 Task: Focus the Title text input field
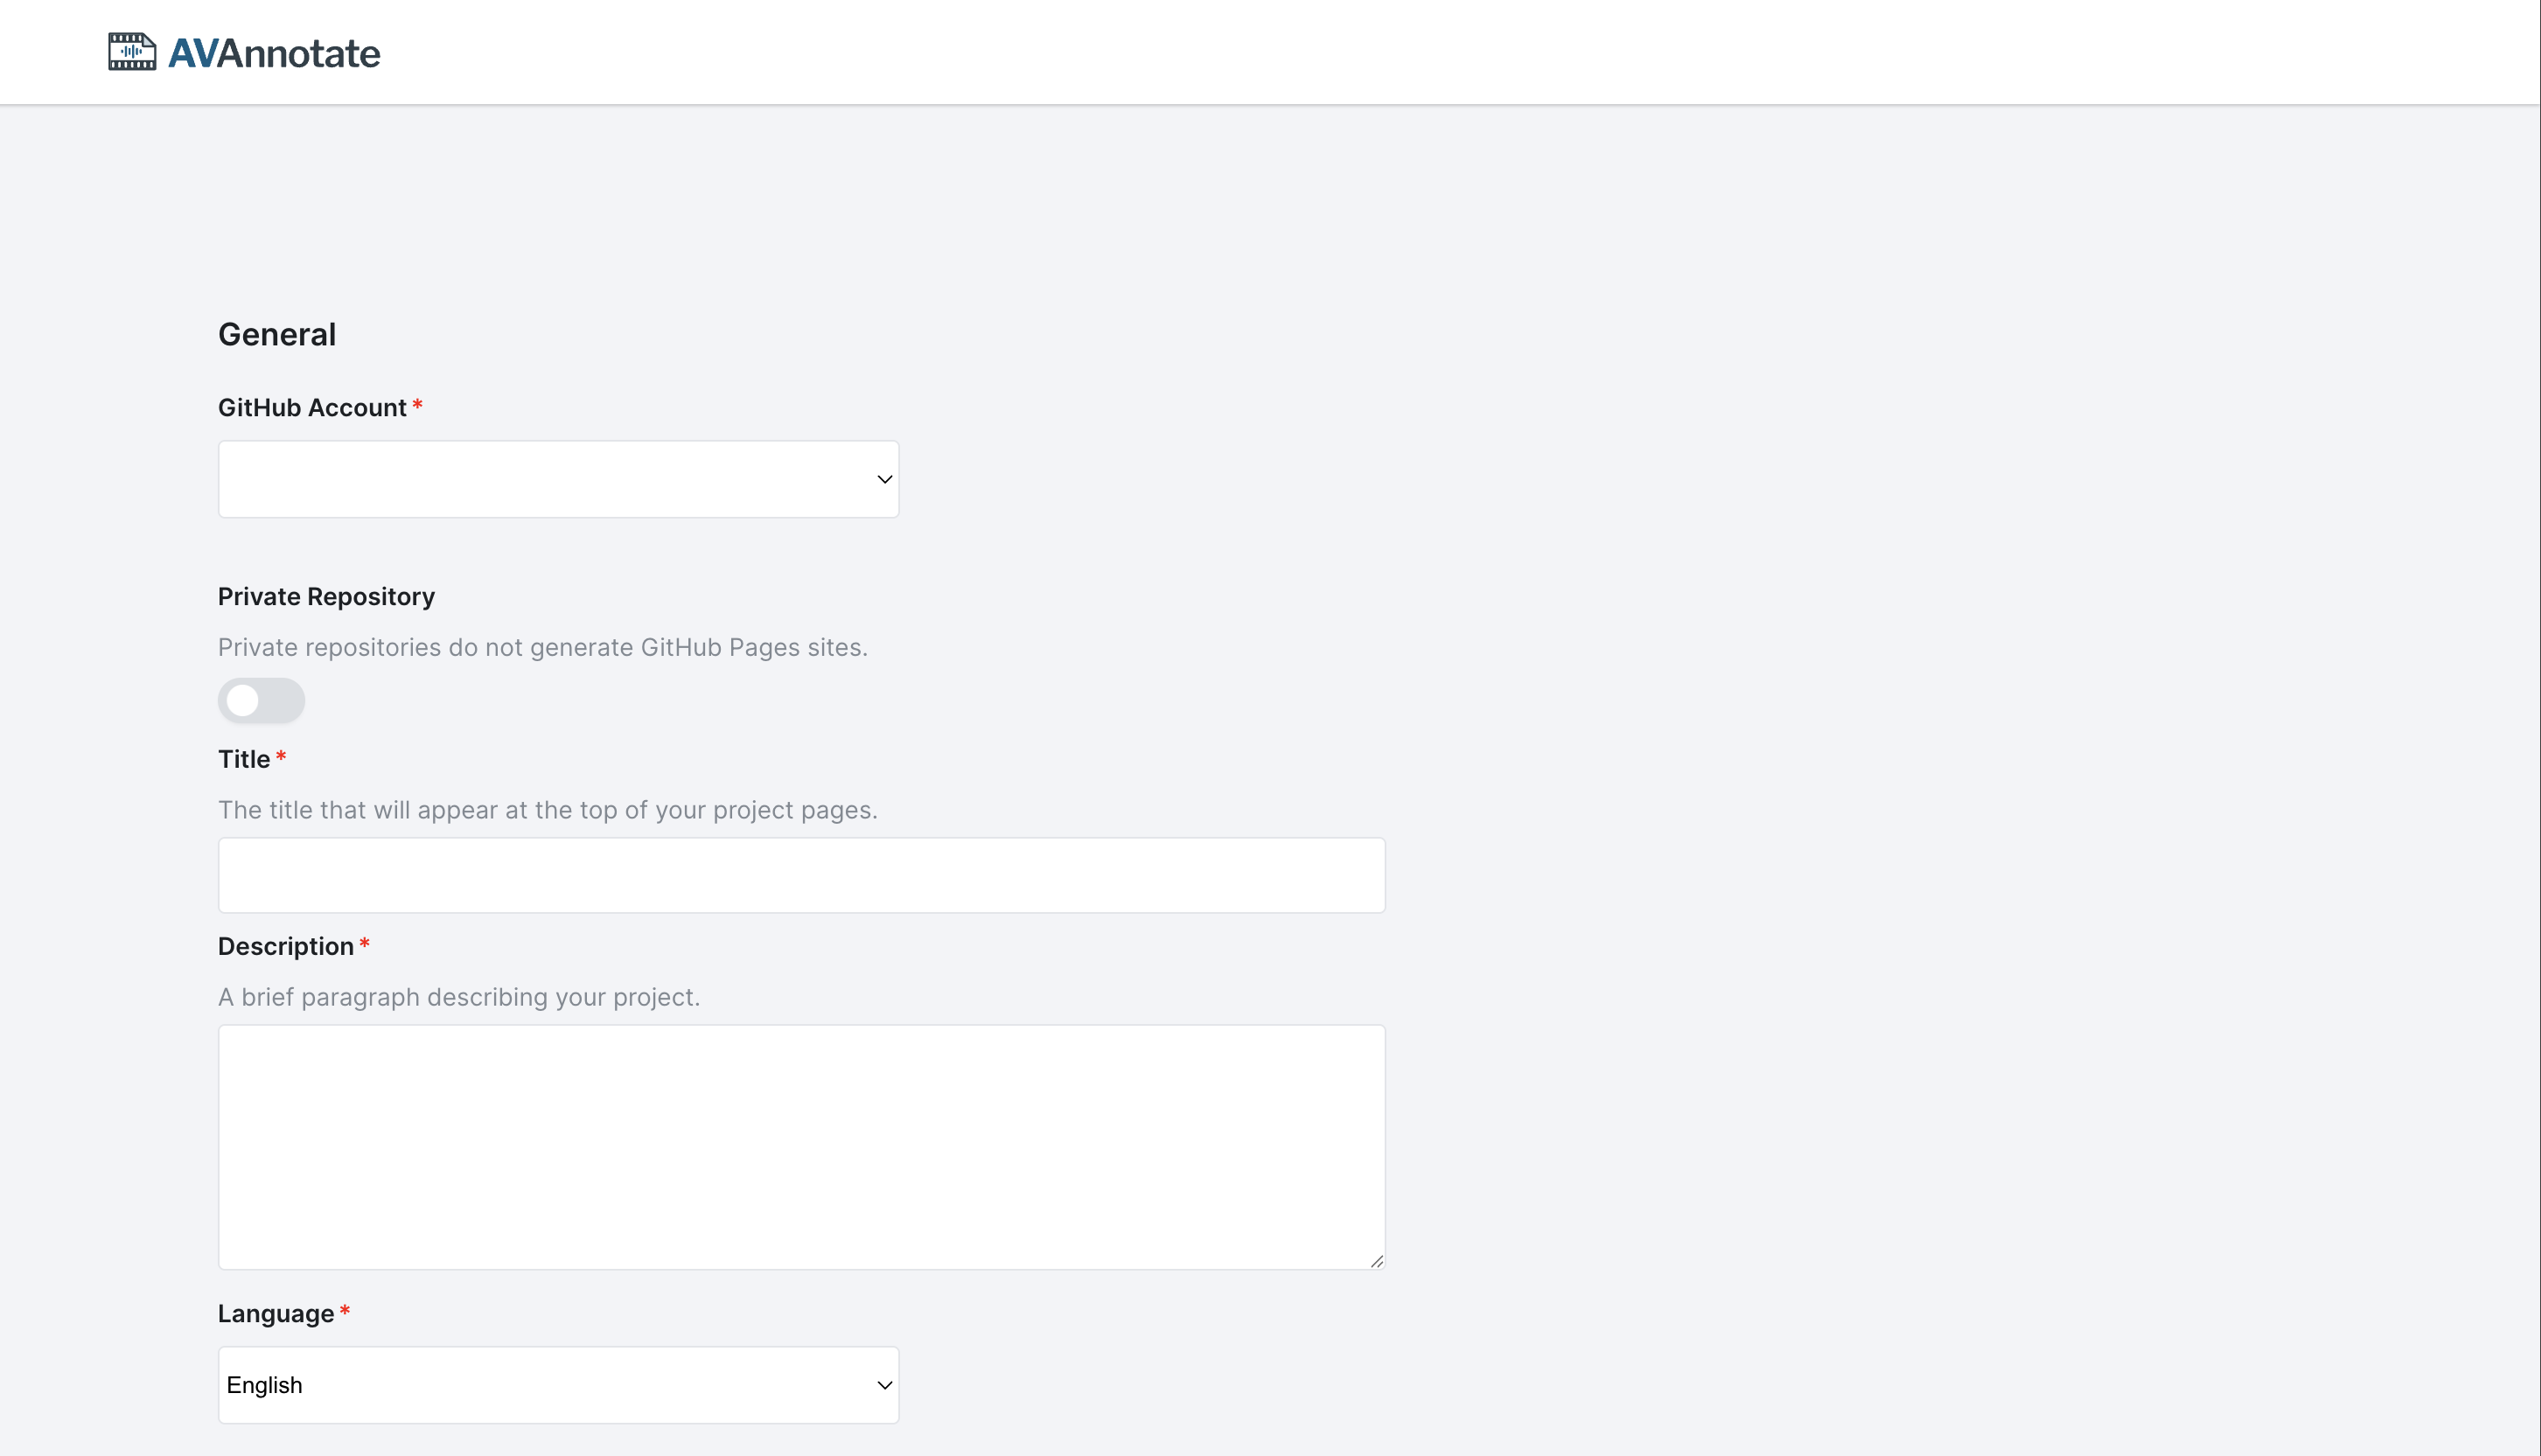pyautogui.click(x=801, y=875)
